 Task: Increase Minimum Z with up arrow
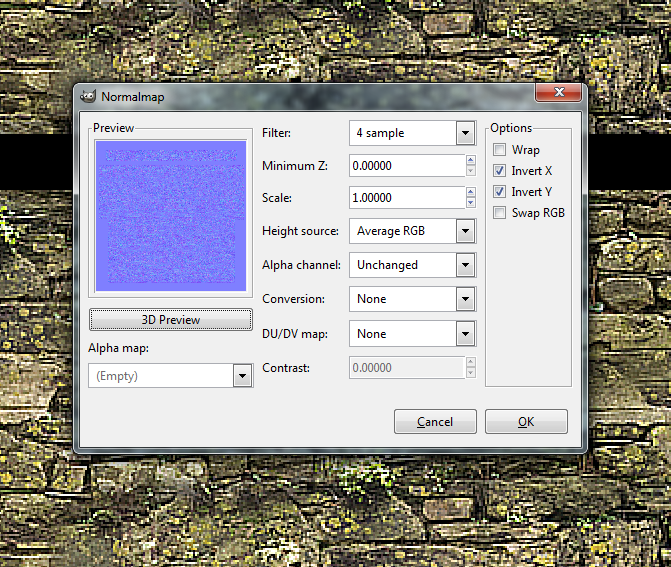tap(471, 160)
